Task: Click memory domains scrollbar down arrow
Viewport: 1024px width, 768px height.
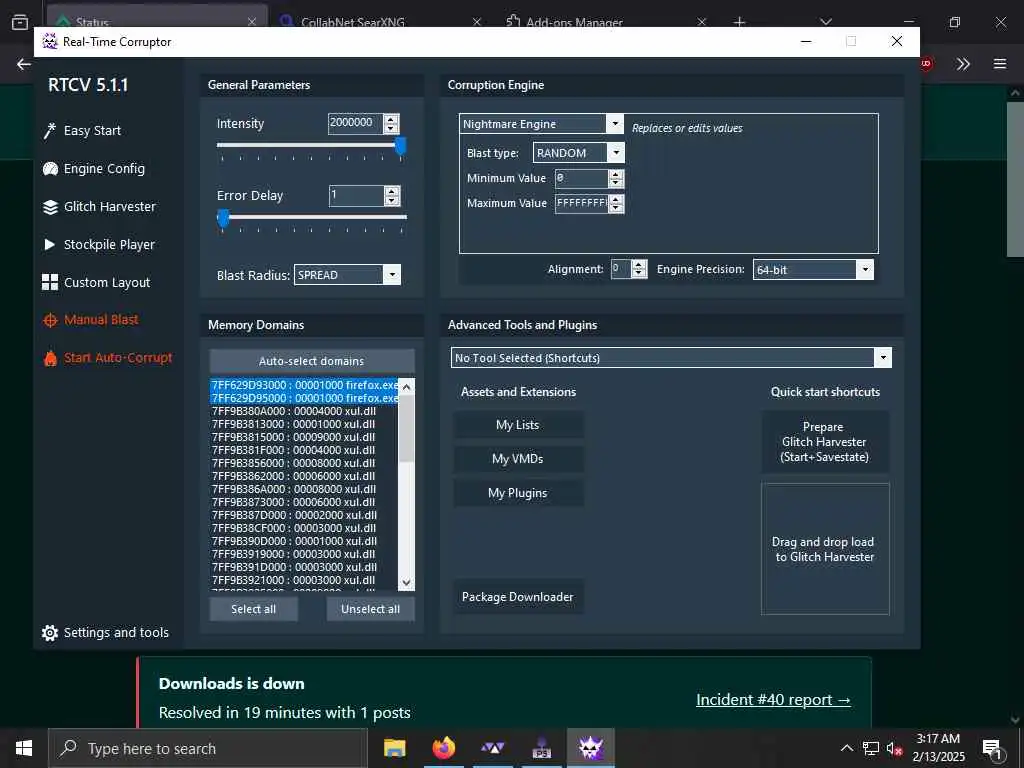Action: click(406, 583)
